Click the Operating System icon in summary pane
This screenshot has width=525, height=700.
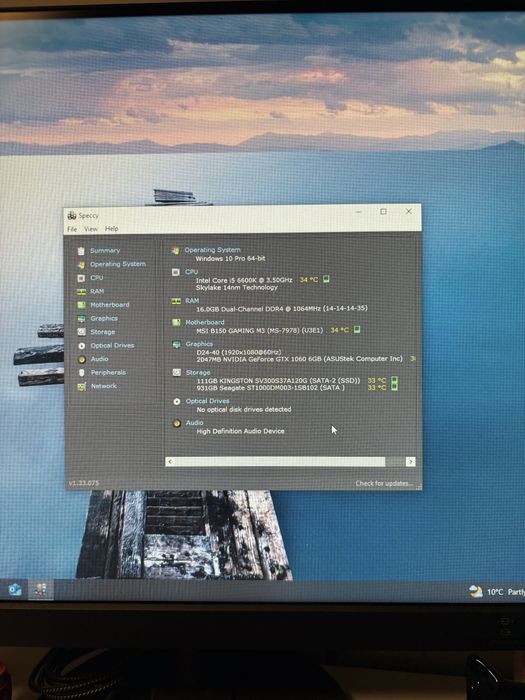click(175, 250)
